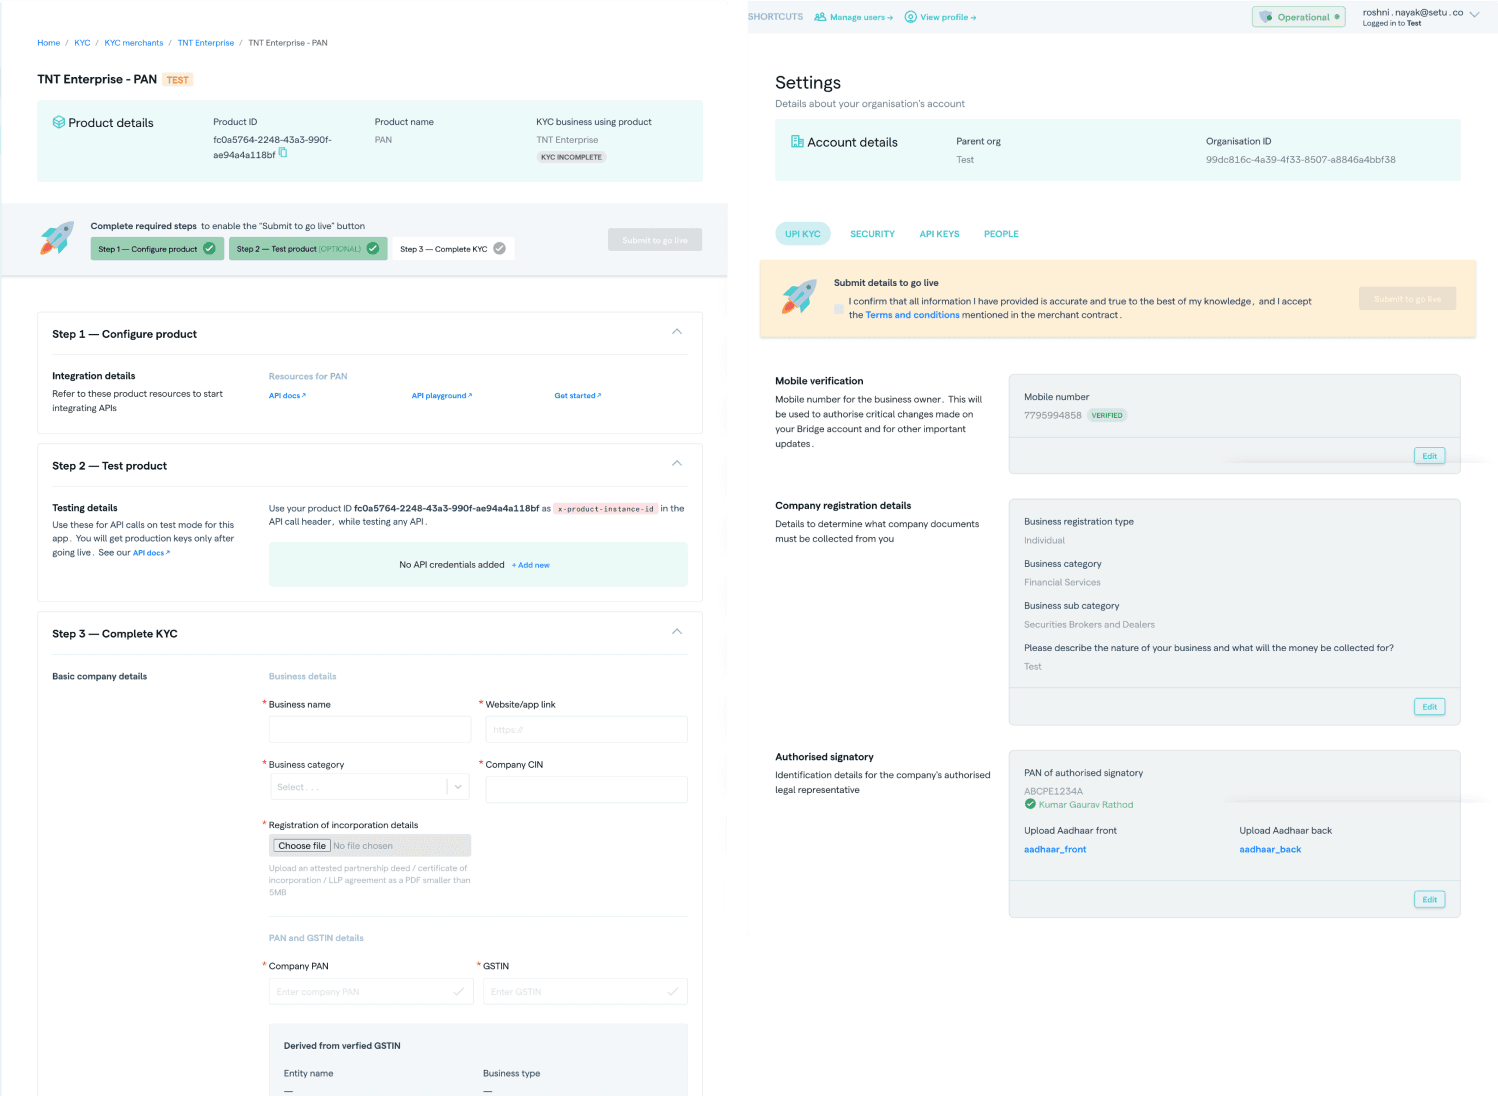Click the KYC INCOMPLETE status badge
Image resolution: width=1498 pixels, height=1096 pixels.
(x=572, y=157)
